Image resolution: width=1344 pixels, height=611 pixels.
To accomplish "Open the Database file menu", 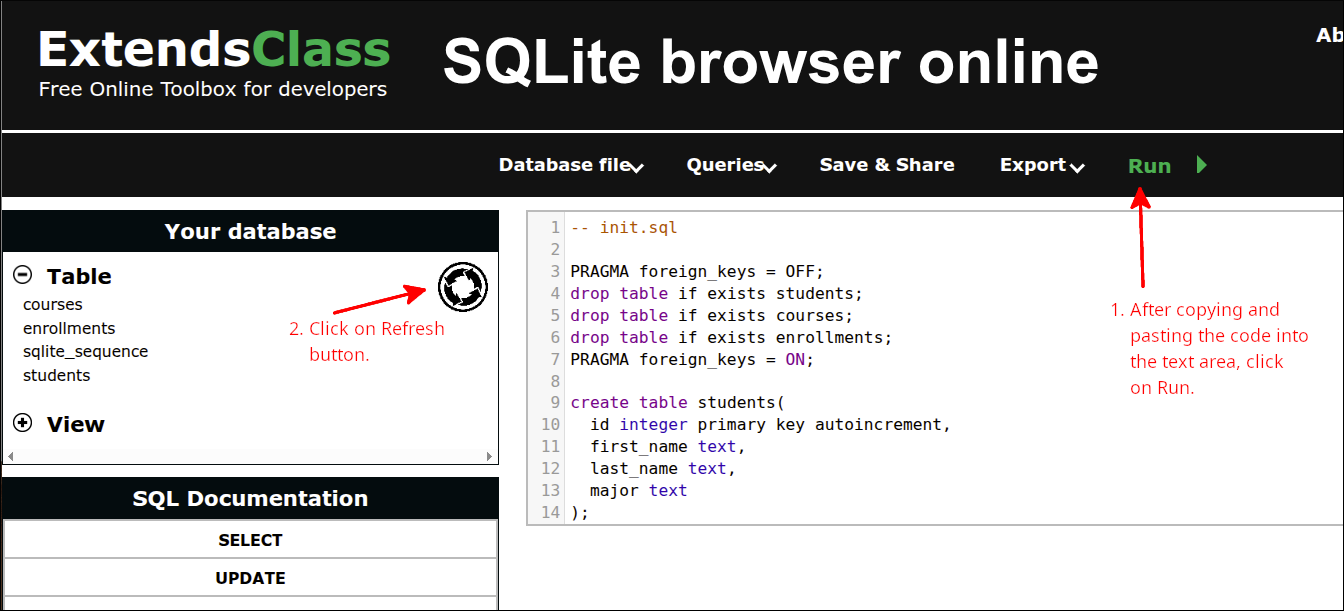I will (563, 165).
